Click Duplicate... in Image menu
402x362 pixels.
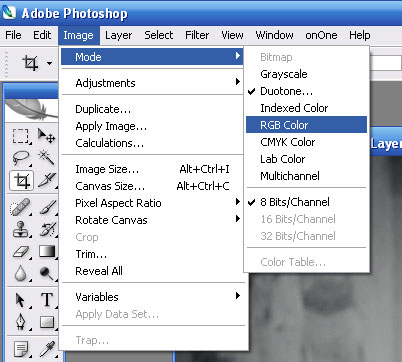click(152, 109)
